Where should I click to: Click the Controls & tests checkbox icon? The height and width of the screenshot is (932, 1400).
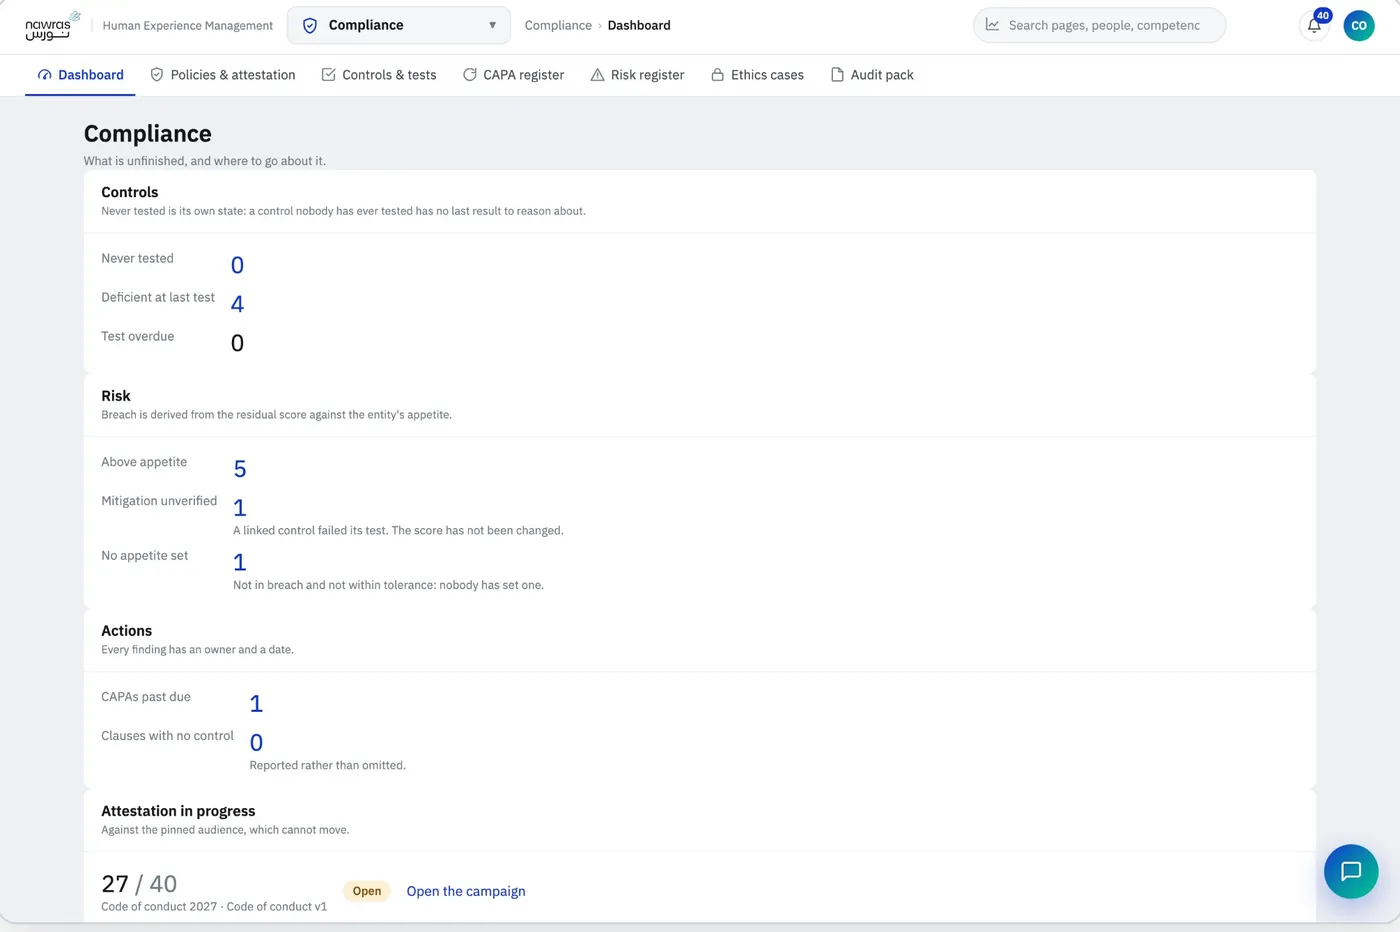point(328,75)
